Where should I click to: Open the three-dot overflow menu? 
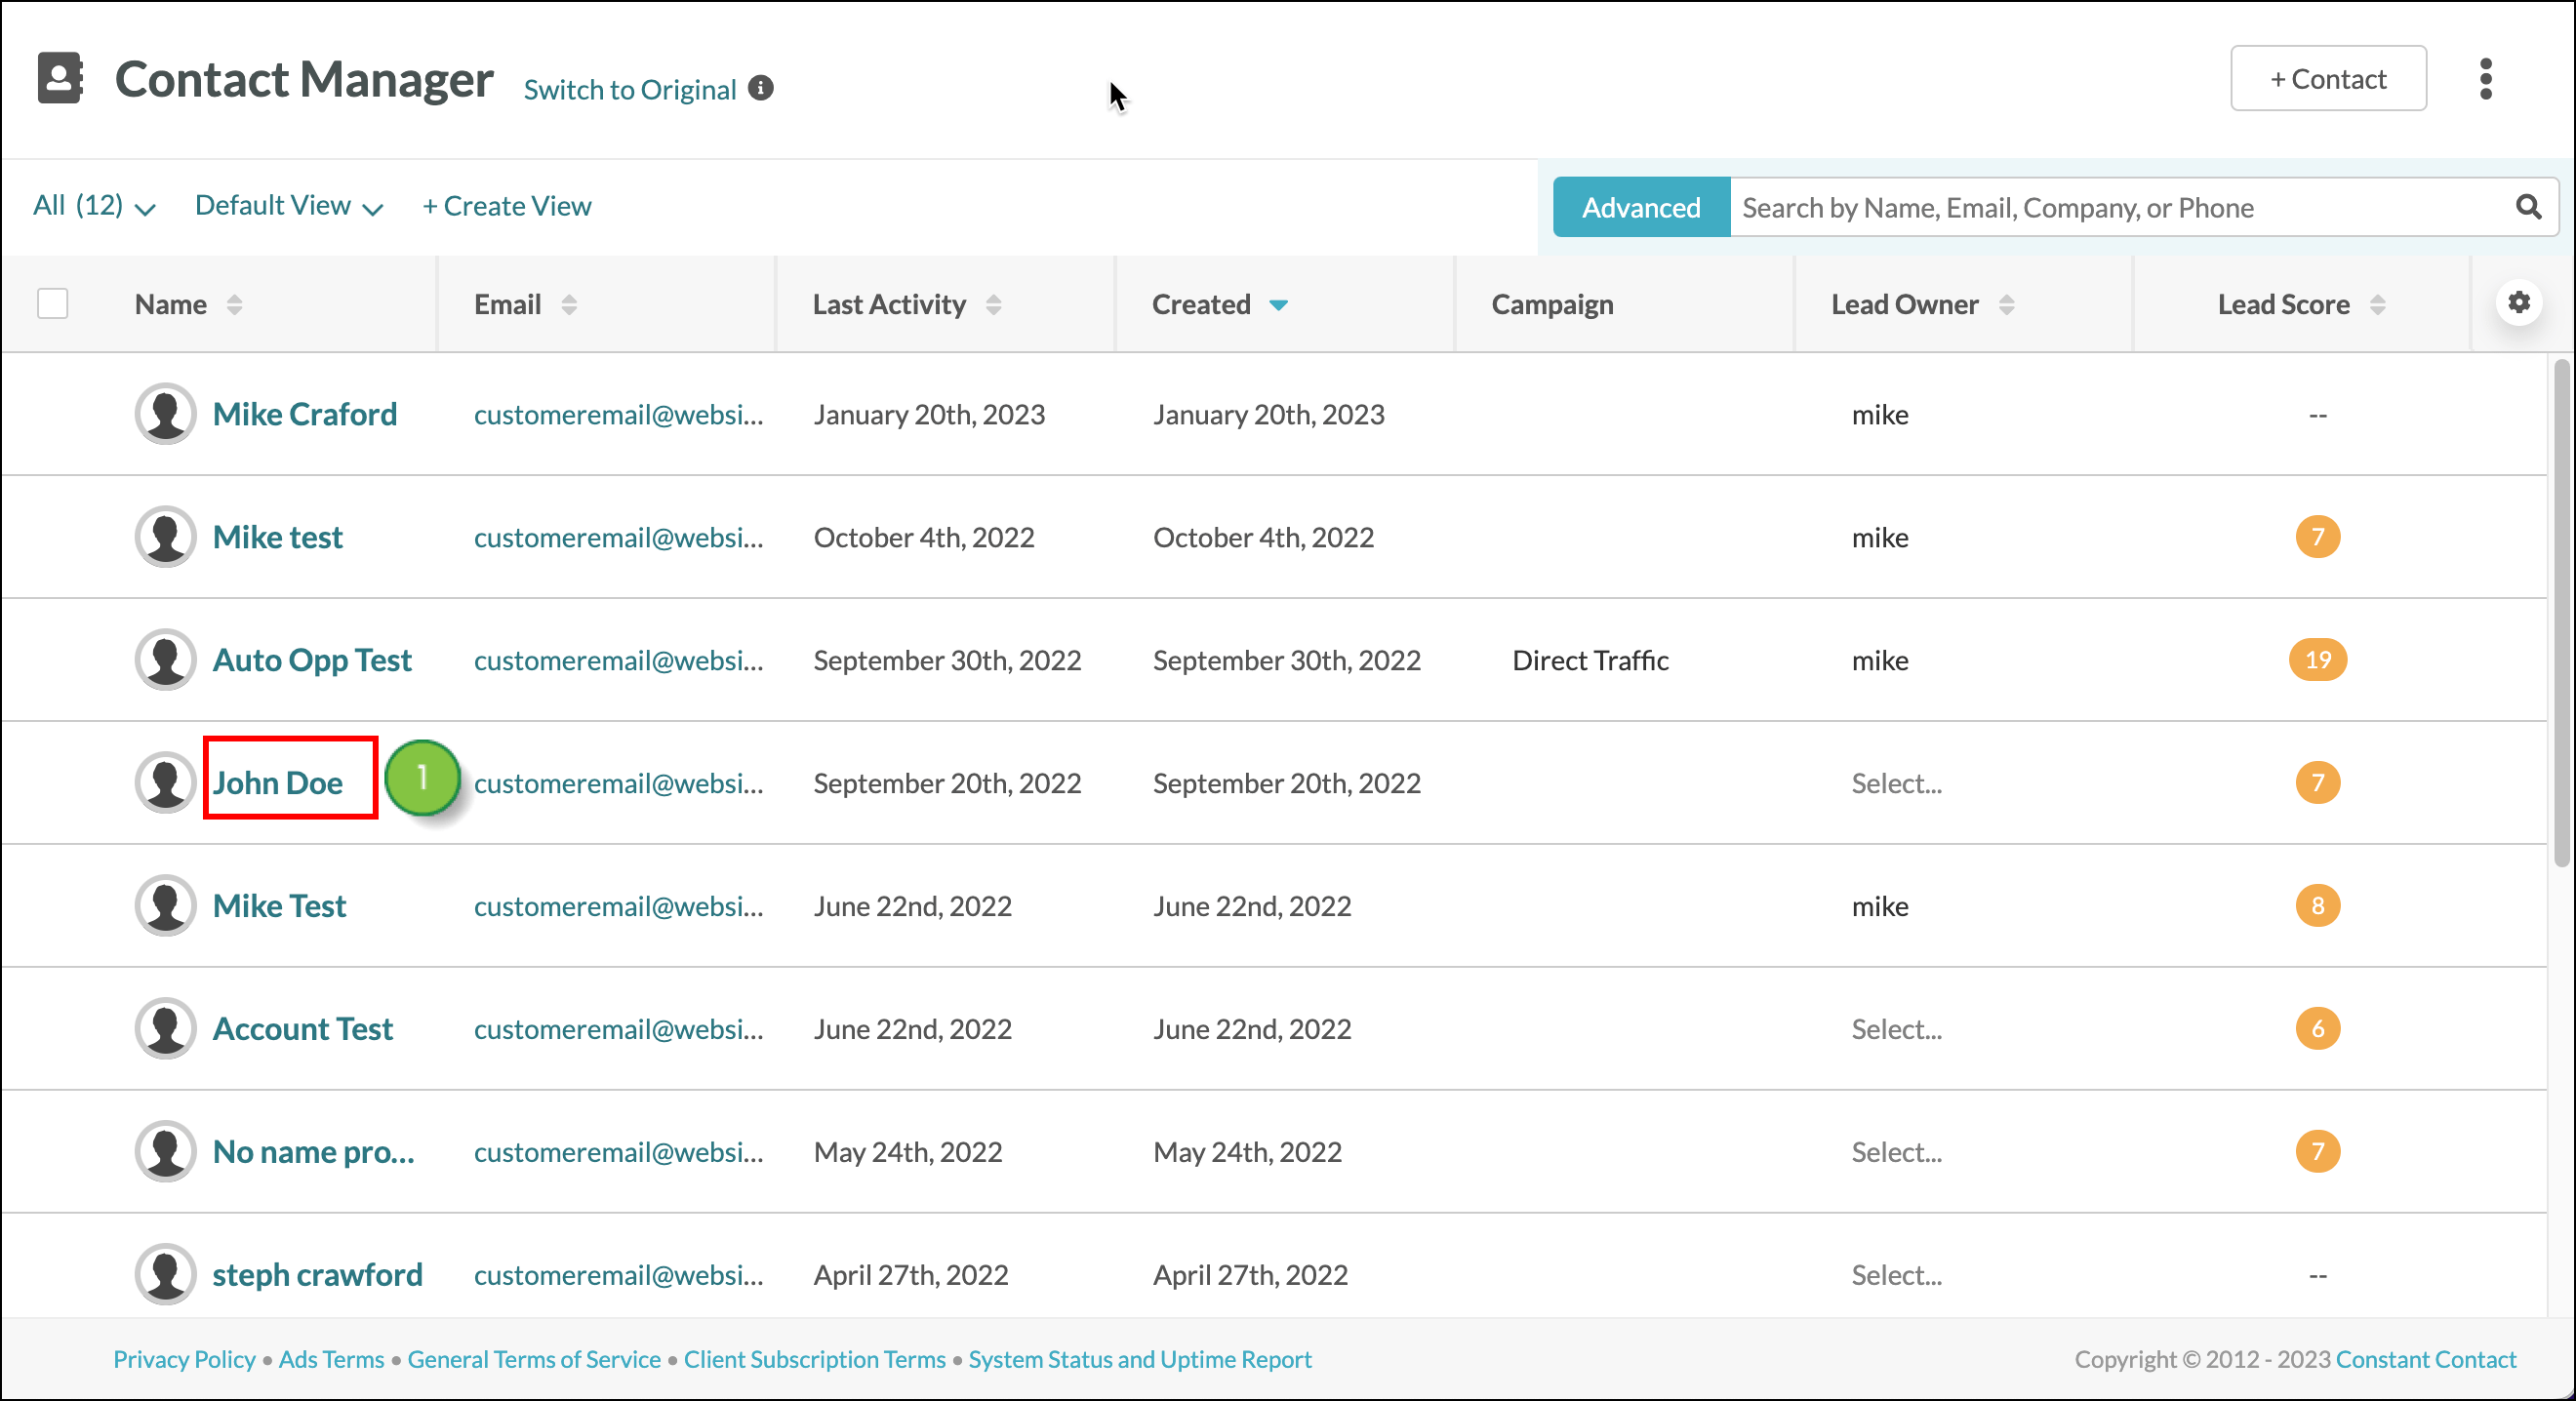[x=2487, y=79]
